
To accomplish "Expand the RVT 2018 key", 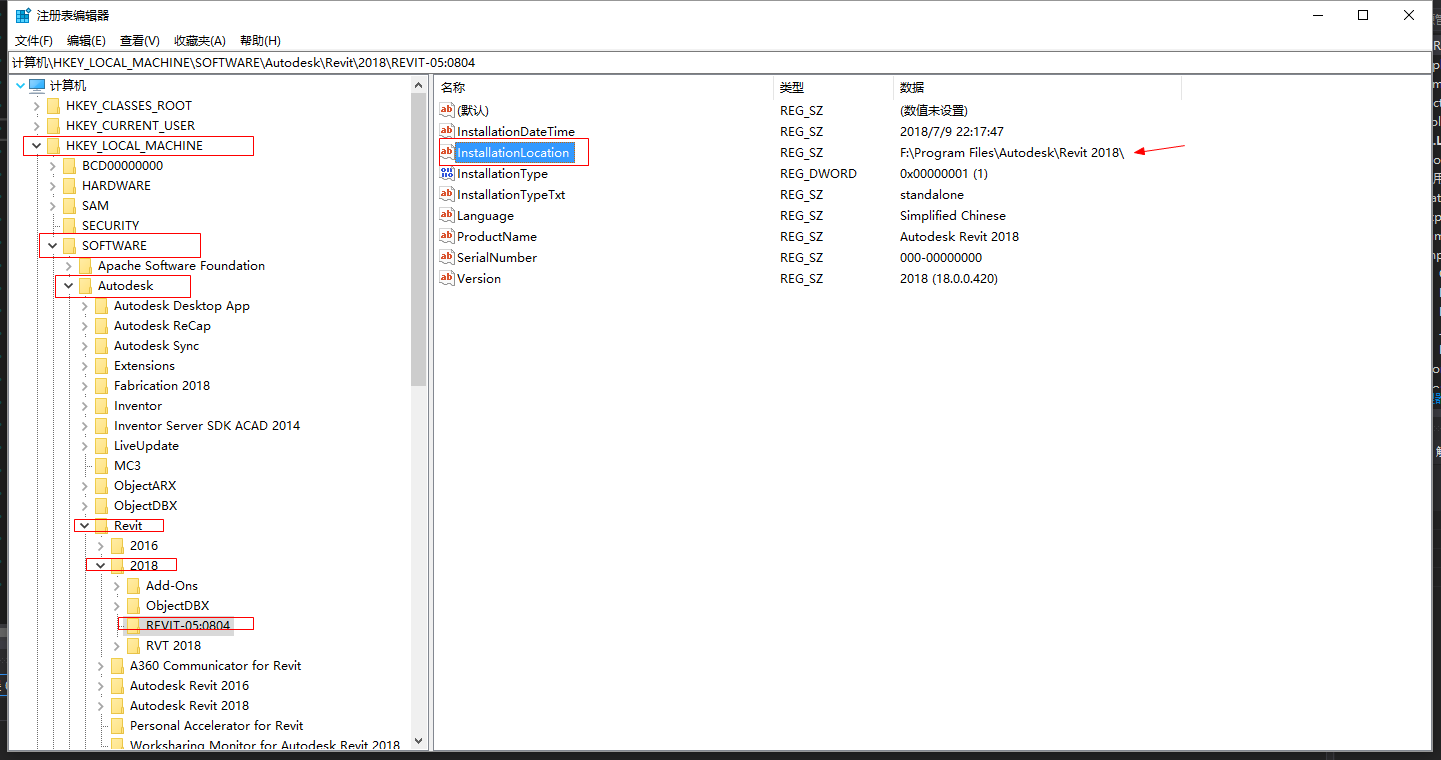I will click(117, 646).
